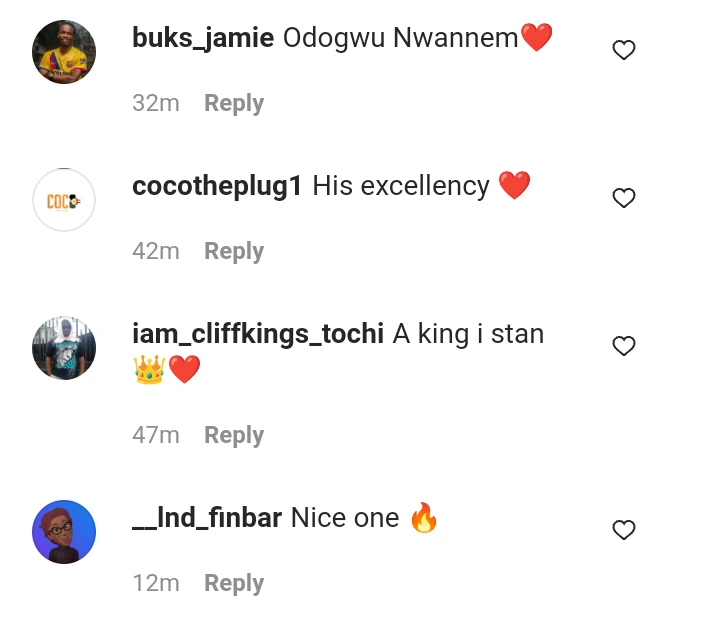Open cocotheplug1's COCO logo avatar
Viewport: 720px width, 622px height.
coord(64,200)
